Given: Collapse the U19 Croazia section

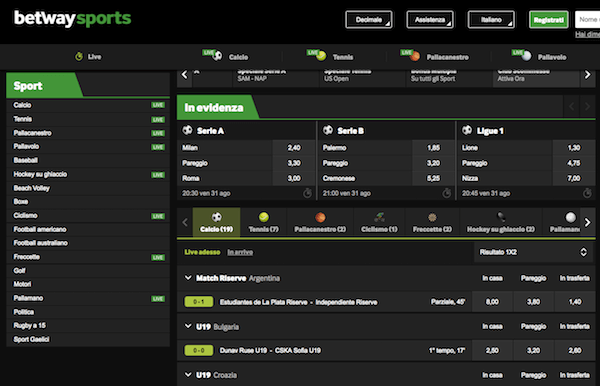Looking at the screenshot, I should [188, 375].
